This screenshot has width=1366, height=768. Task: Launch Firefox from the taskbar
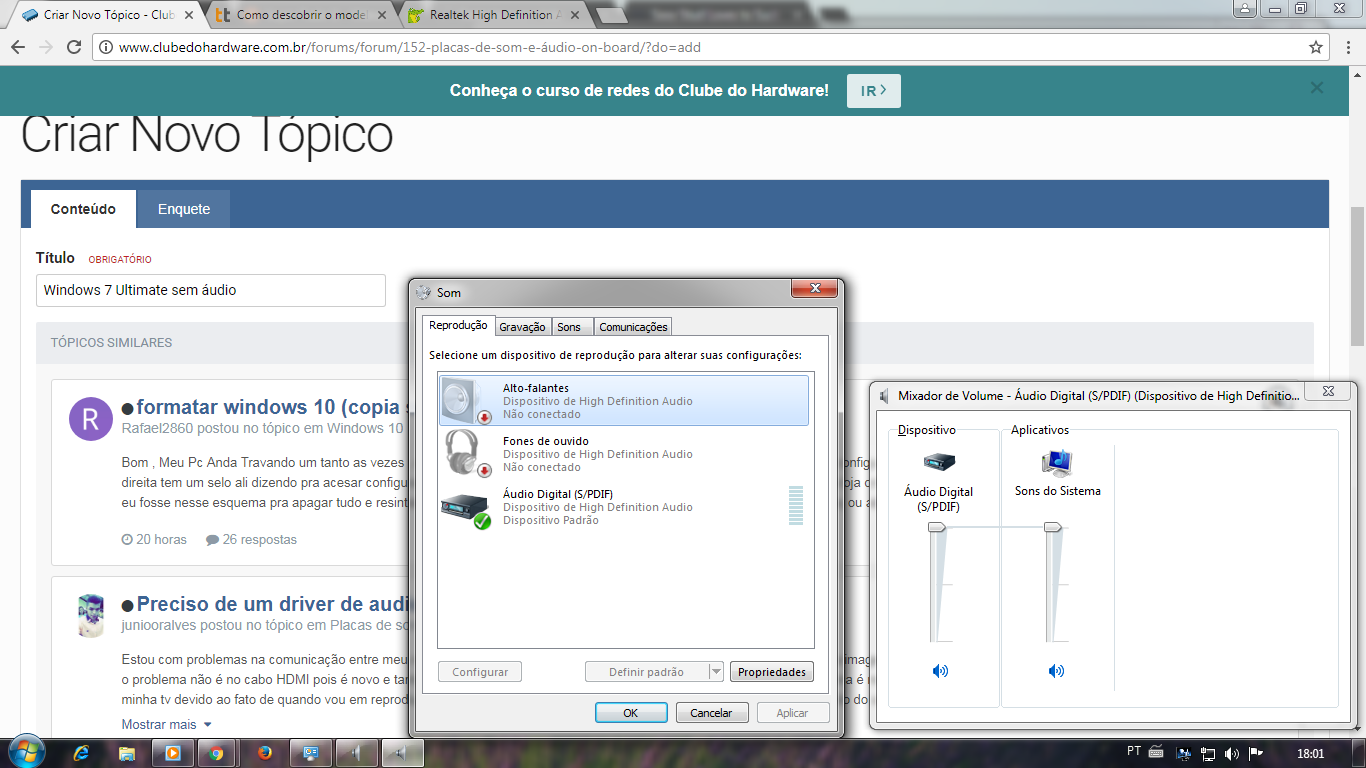(265, 753)
